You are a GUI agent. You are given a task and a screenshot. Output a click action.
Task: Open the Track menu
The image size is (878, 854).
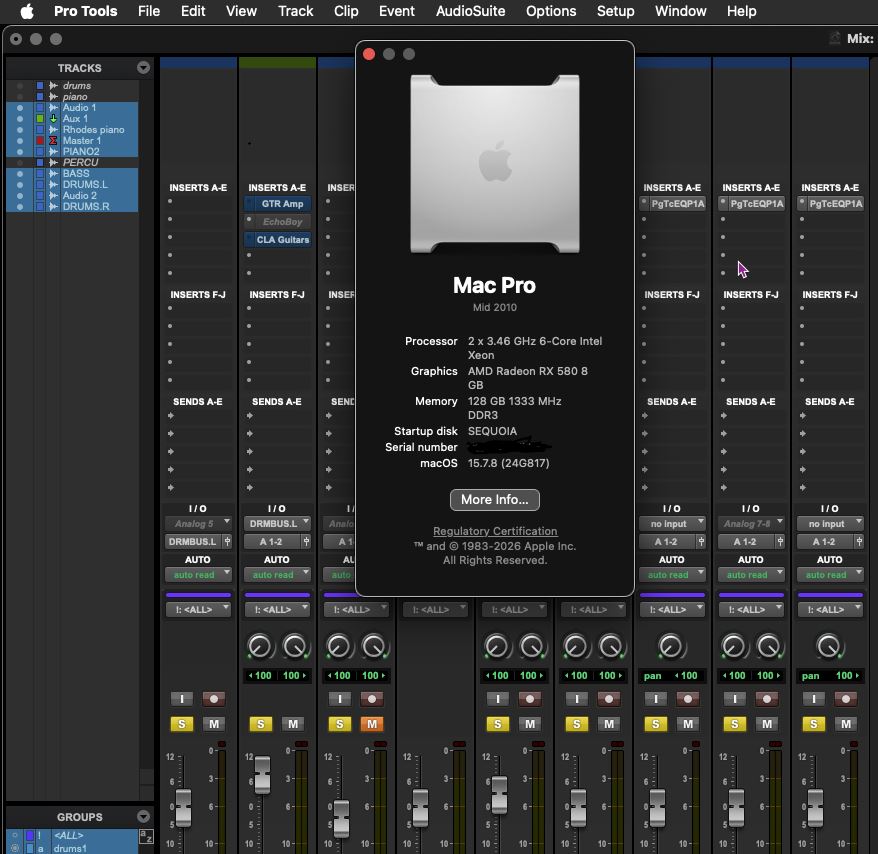(x=296, y=11)
